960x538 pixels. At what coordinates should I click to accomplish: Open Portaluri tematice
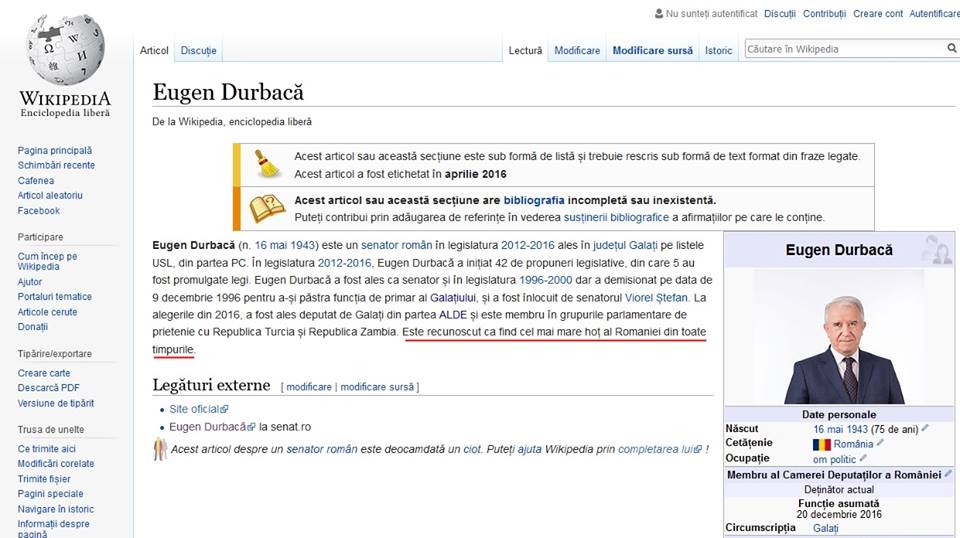click(54, 296)
